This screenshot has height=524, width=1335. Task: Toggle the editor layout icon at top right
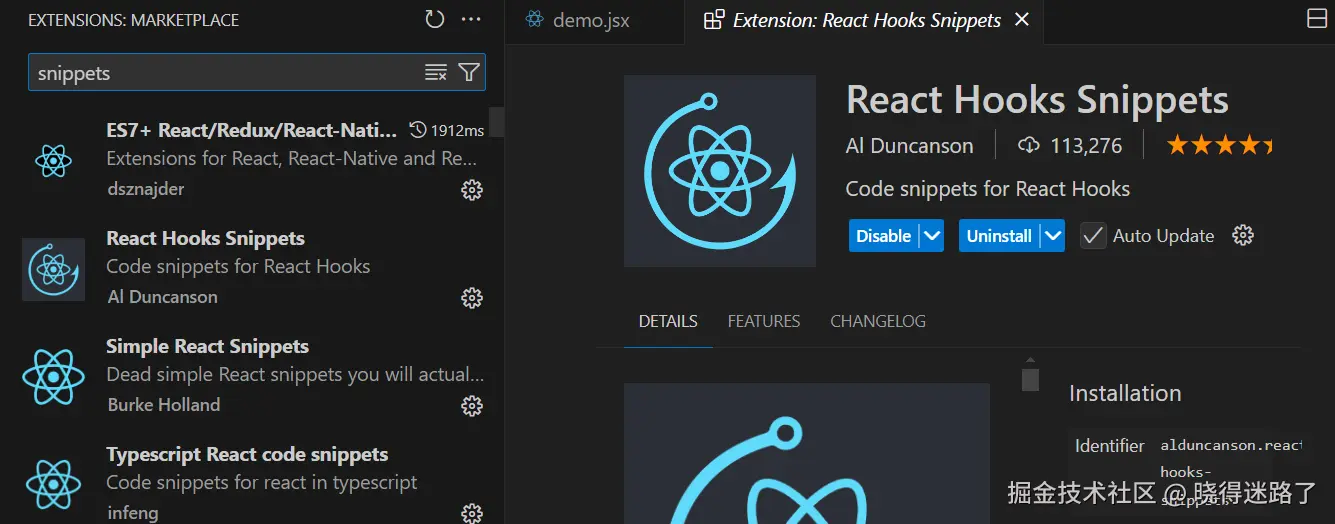pos(1317,19)
